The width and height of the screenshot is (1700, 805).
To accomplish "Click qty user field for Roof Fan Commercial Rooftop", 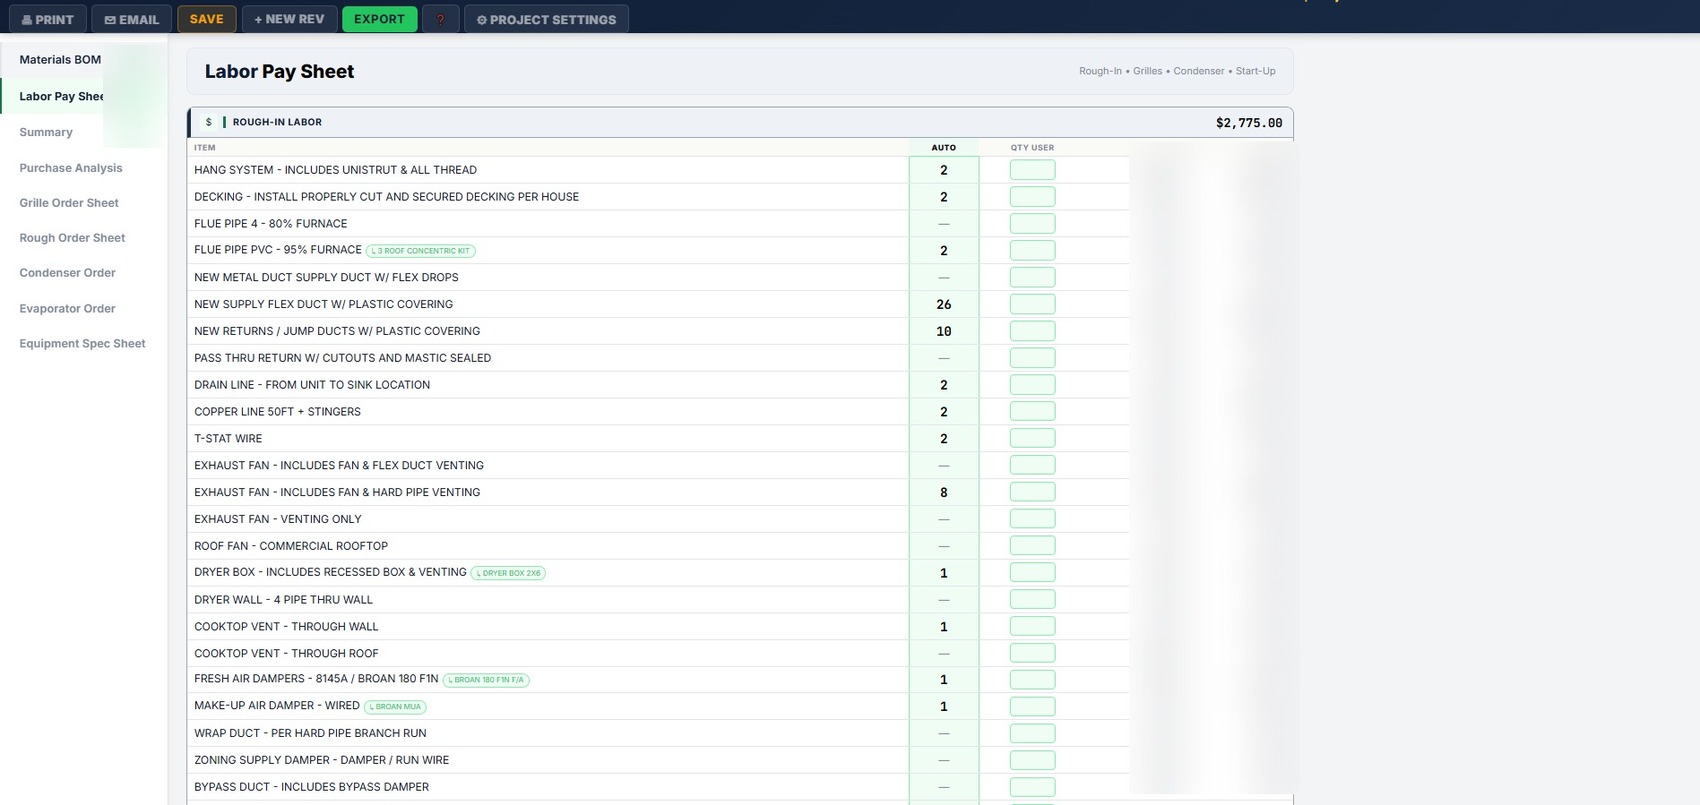I will tap(1032, 546).
